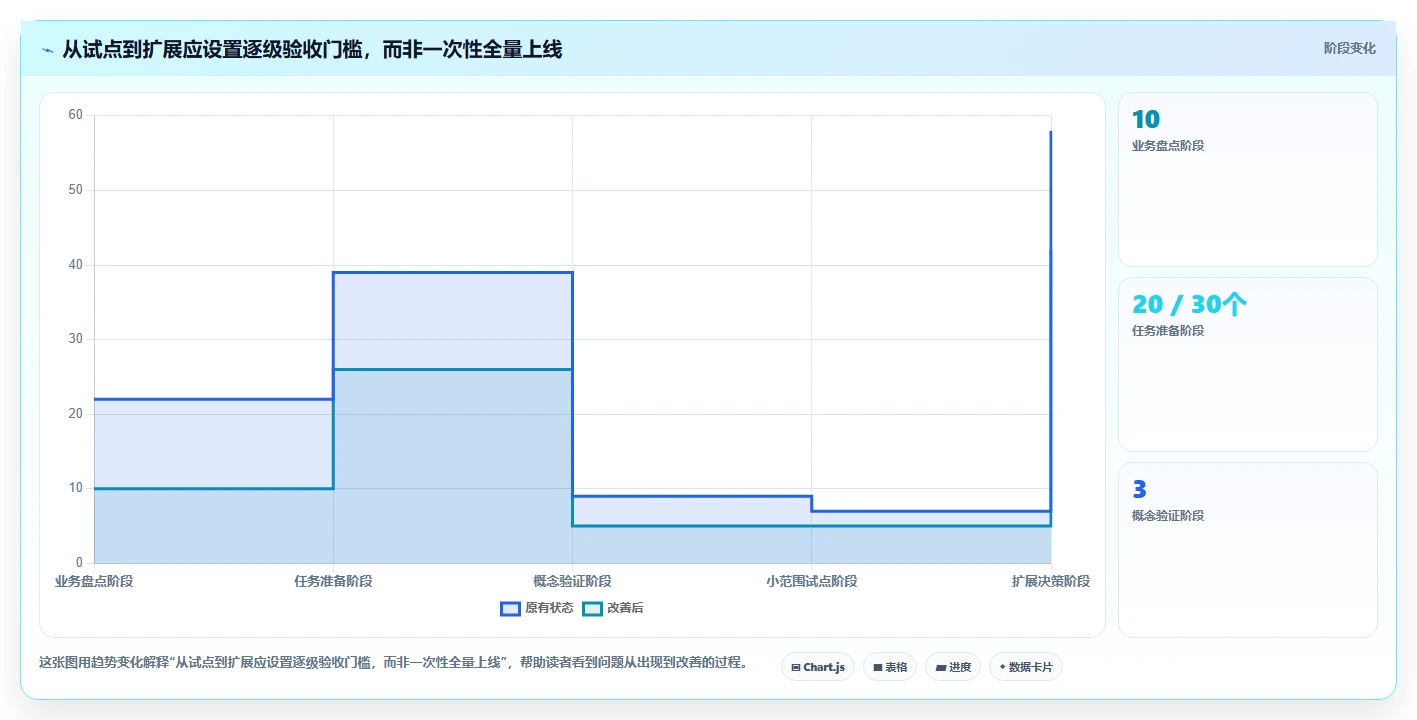Click the y-axis value 60
This screenshot has height=720, width=1417.
pyautogui.click(x=76, y=115)
